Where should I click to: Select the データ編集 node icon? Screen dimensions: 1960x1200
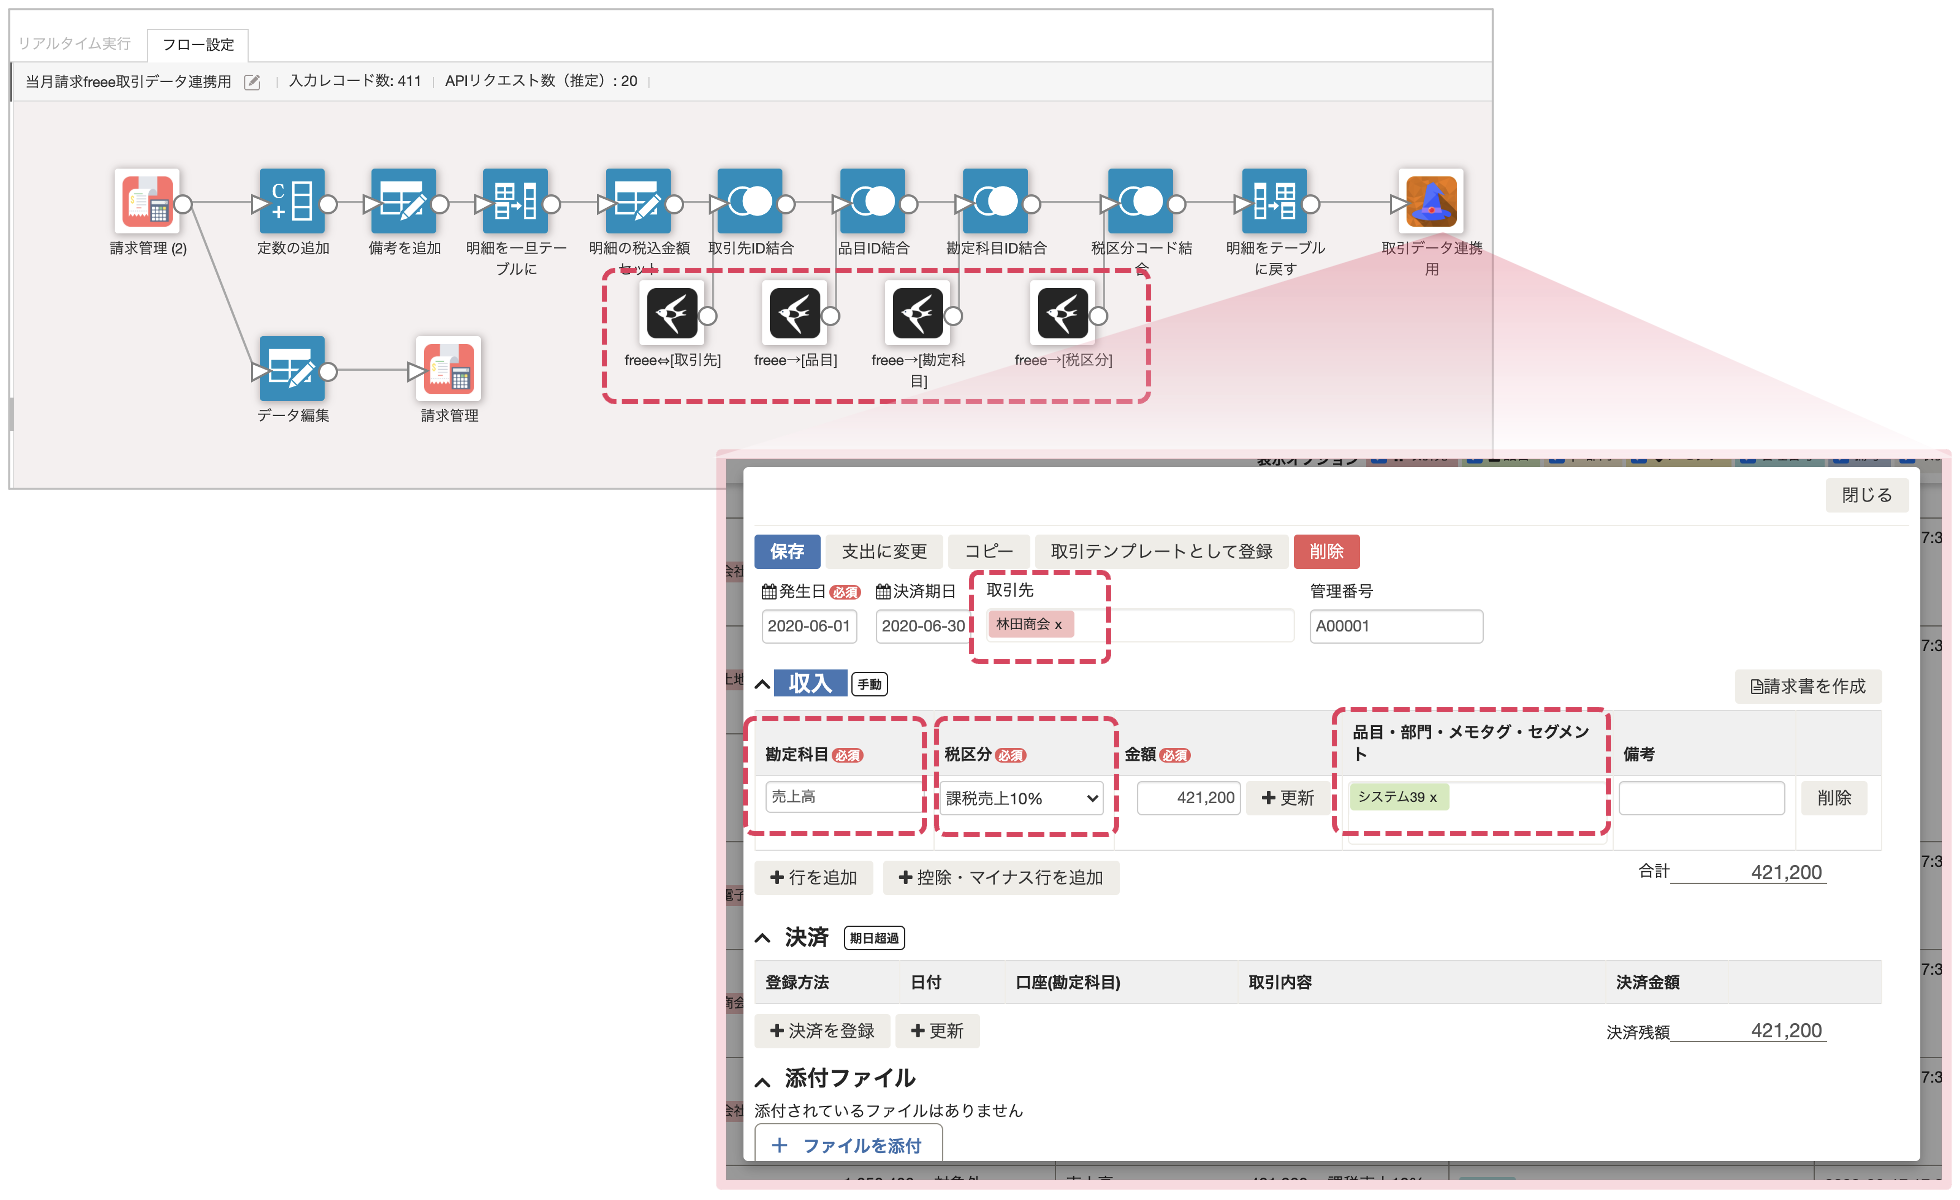coord(292,369)
